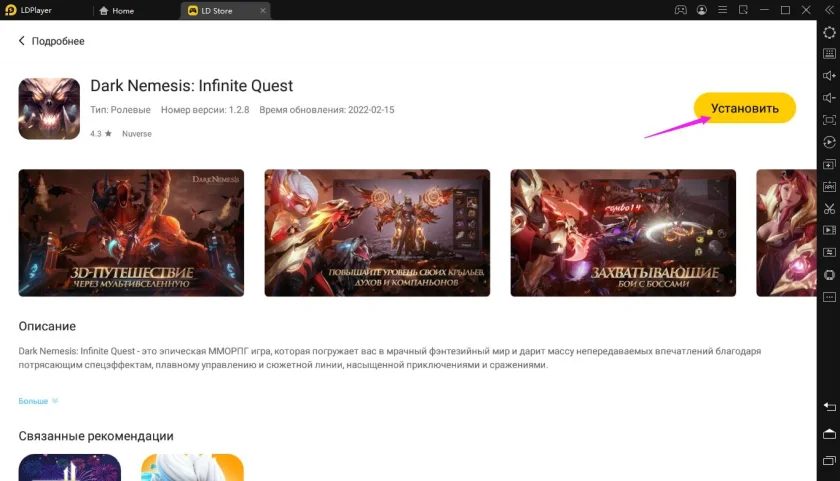
Task: Click the rotate screen phone icon
Action: pyautogui.click(x=829, y=275)
